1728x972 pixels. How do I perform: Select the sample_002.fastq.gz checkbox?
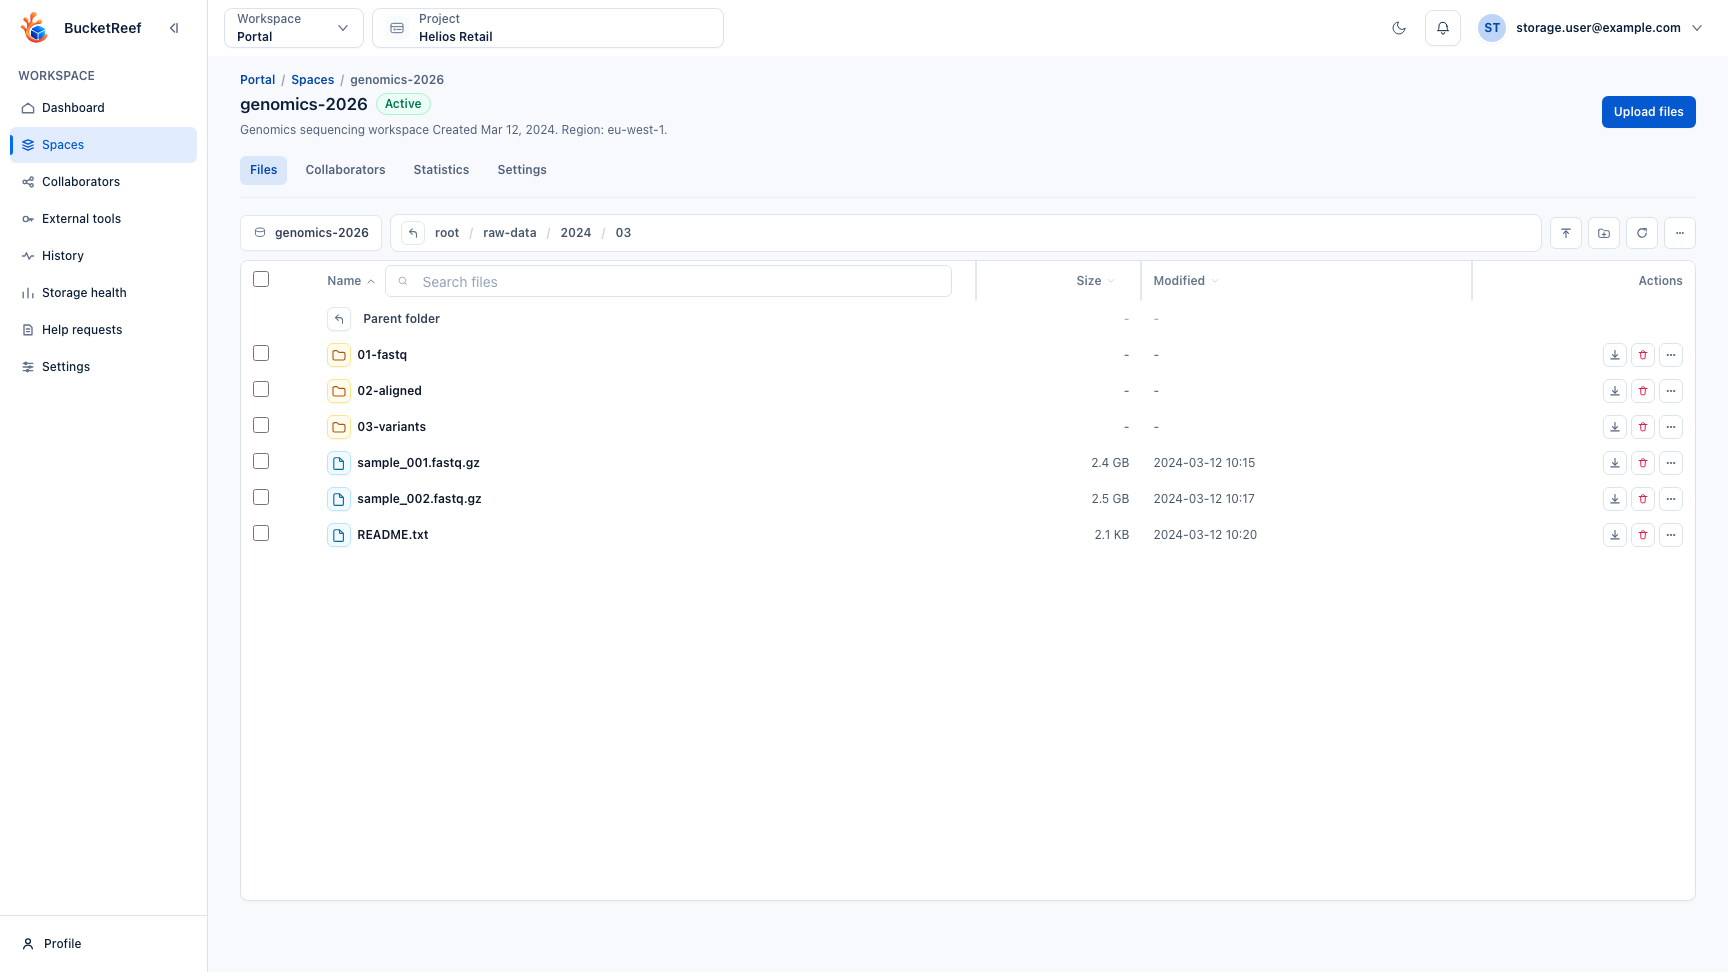click(261, 497)
